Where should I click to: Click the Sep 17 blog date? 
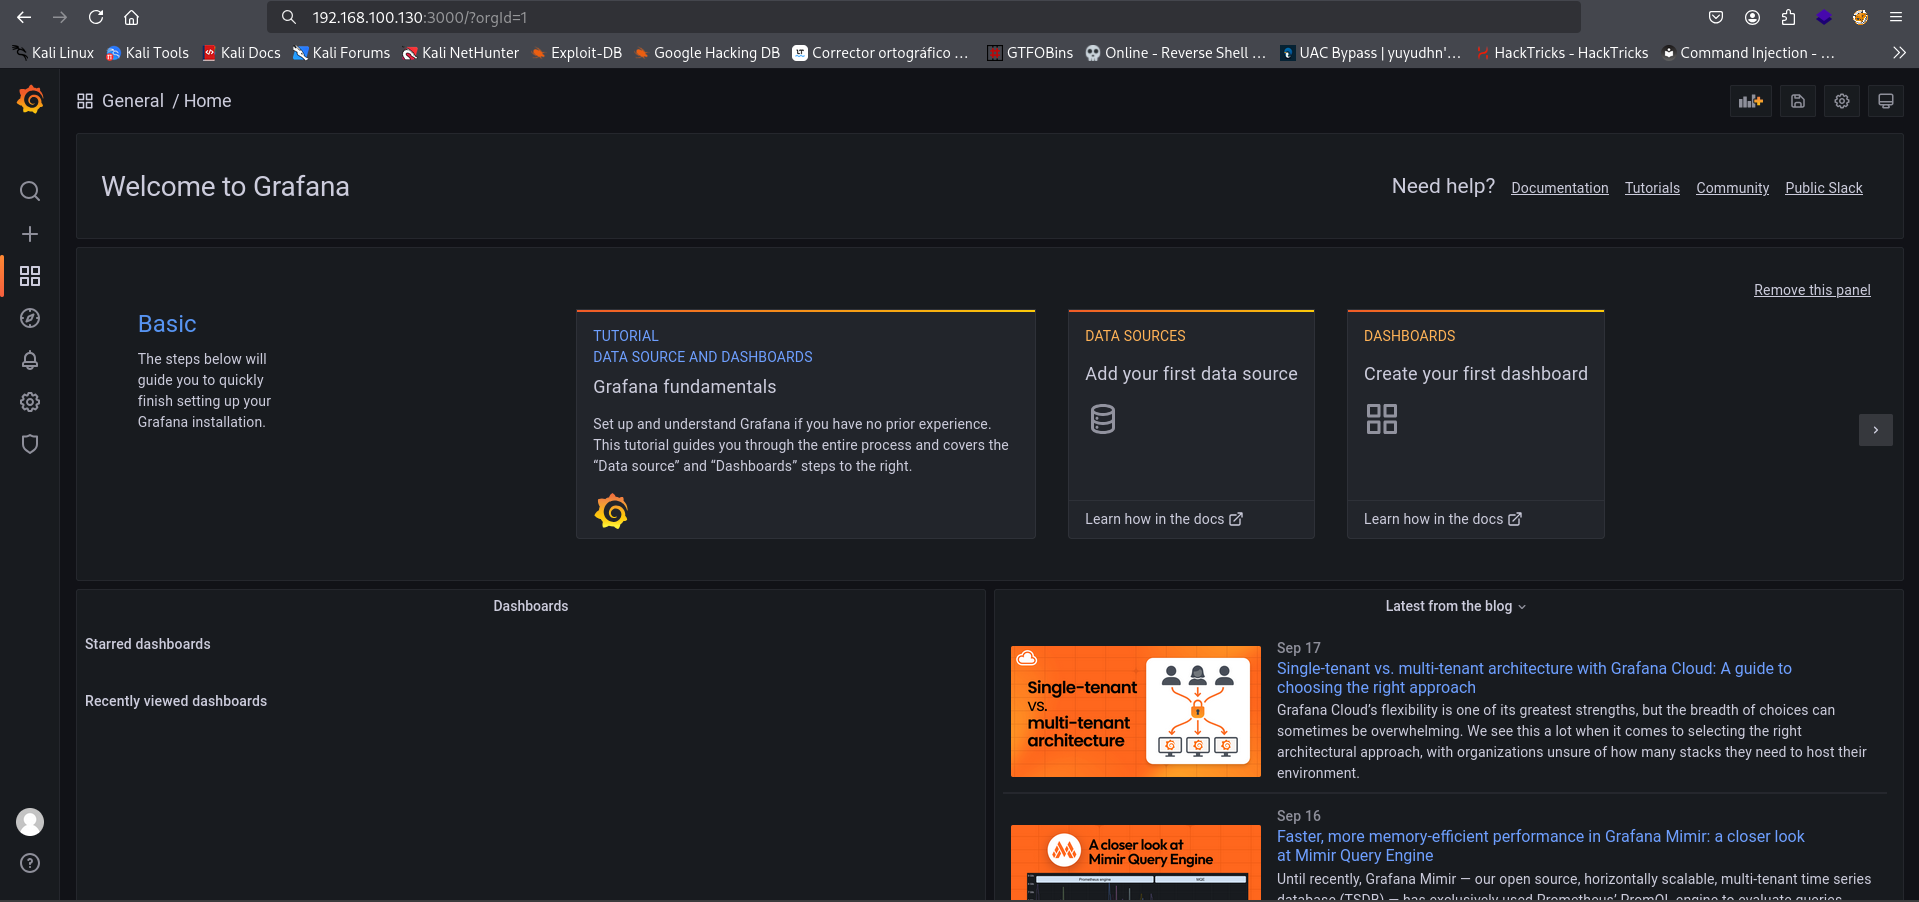click(1298, 648)
